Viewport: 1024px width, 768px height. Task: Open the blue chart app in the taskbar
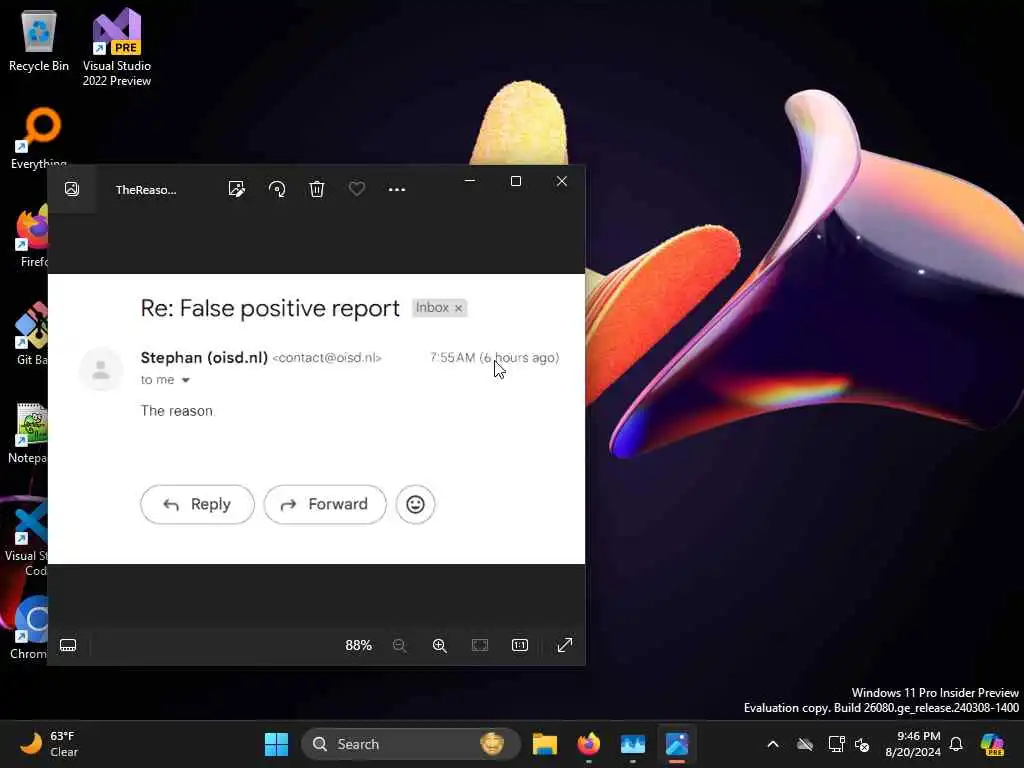click(x=633, y=744)
